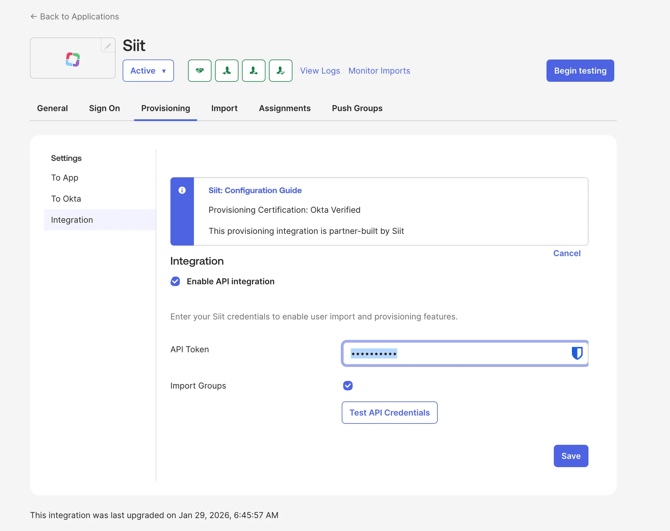The image size is (670, 531).
Task: Click the handshake icon button
Action: (x=200, y=71)
